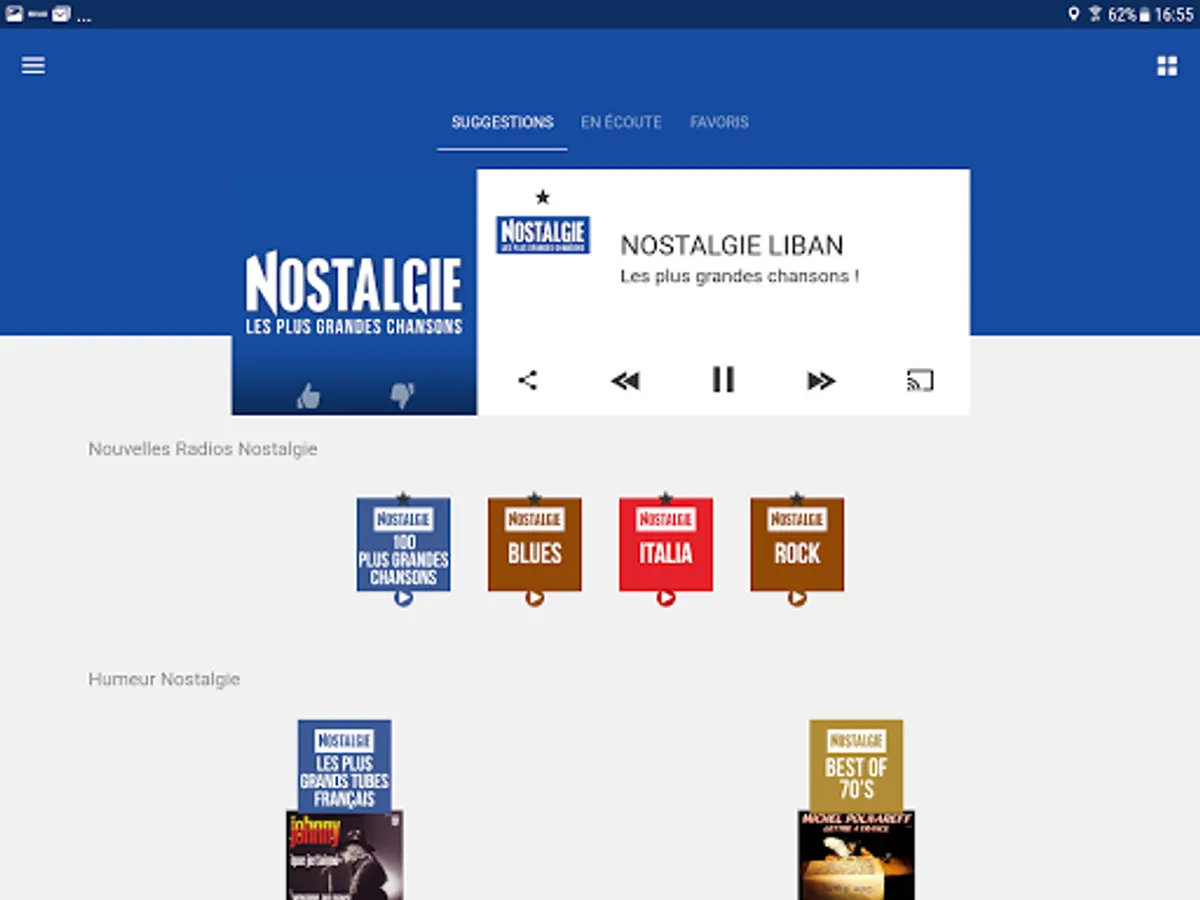Viewport: 1200px width, 900px height.
Task: Open the Nostalgie Rock radio tile
Action: [797, 545]
